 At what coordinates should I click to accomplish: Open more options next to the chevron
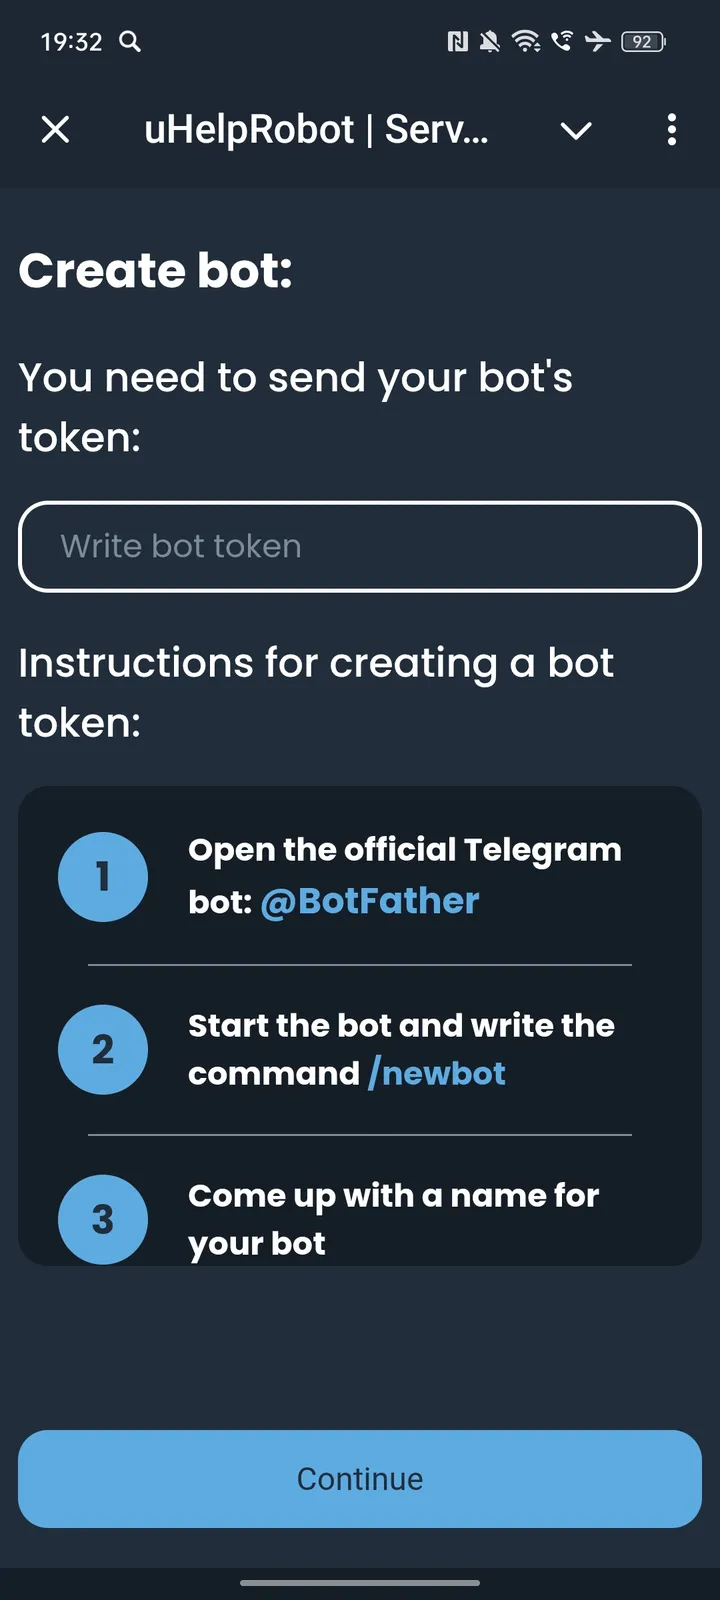(x=671, y=130)
